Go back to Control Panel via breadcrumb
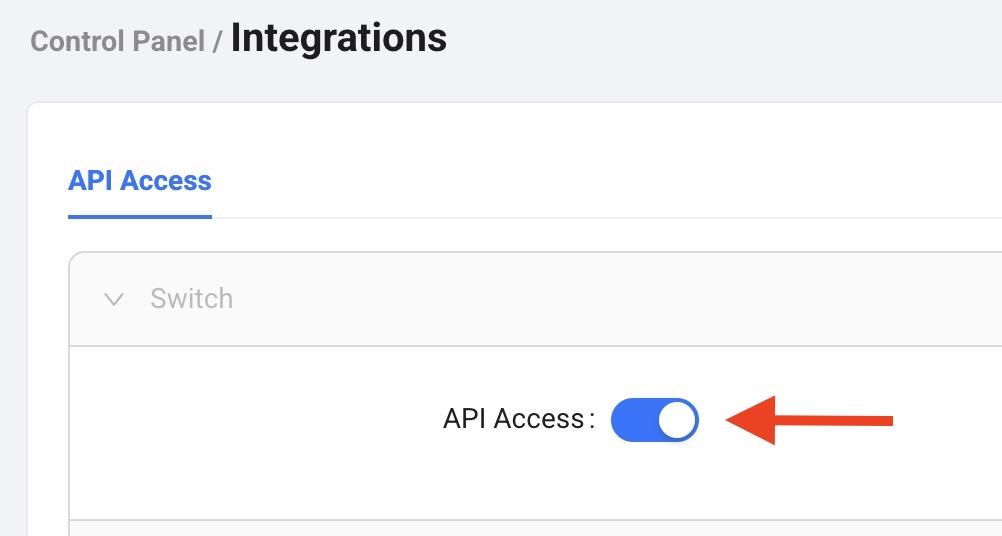Screen dimensions: 1002x536 pyautogui.click(x=117, y=42)
